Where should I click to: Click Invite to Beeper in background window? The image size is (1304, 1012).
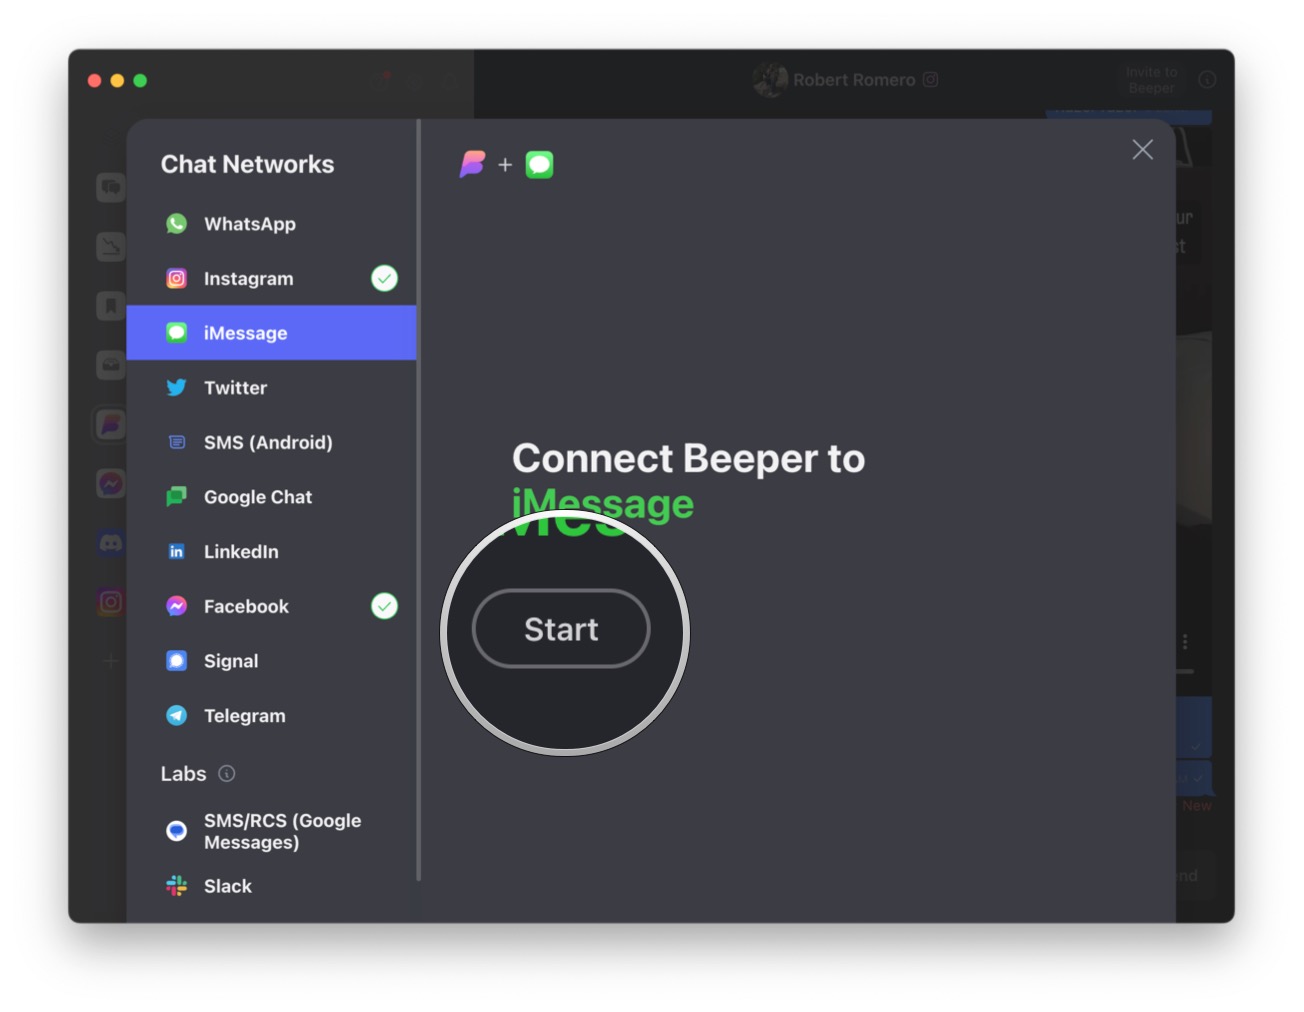point(1151,80)
